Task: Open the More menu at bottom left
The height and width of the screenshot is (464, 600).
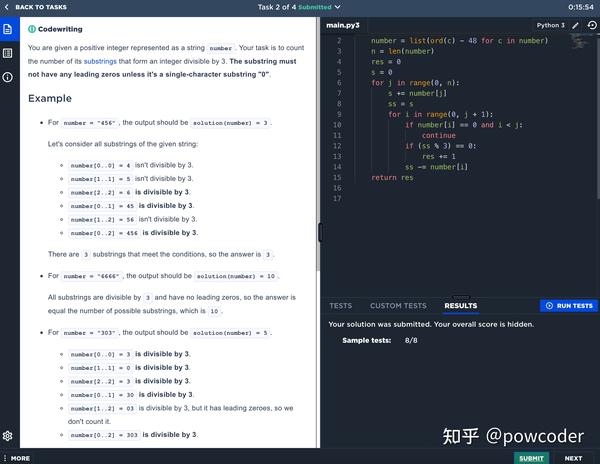Action: click(16, 458)
